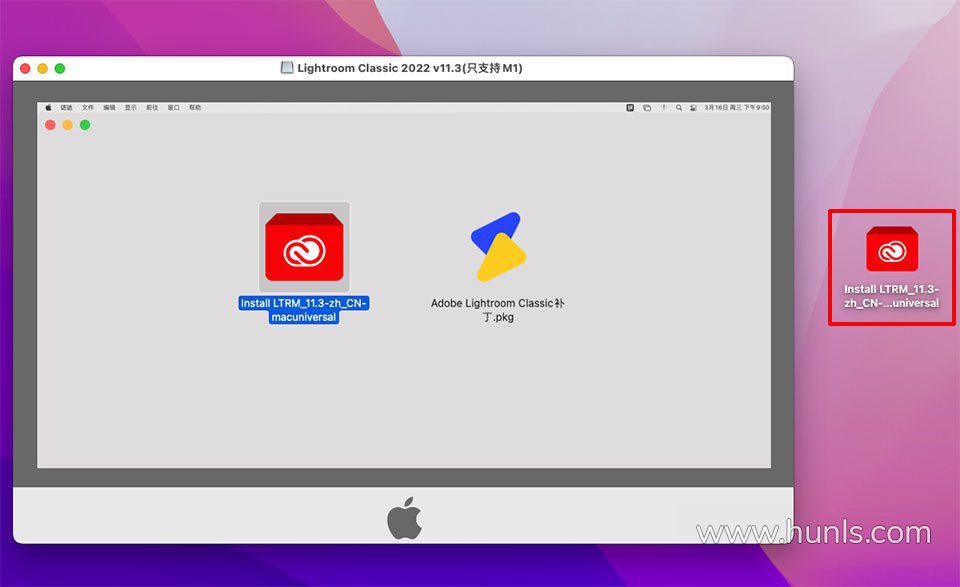Close the Lightroom Classic 2022 window
Image resolution: width=960 pixels, height=587 pixels.
coord(25,69)
